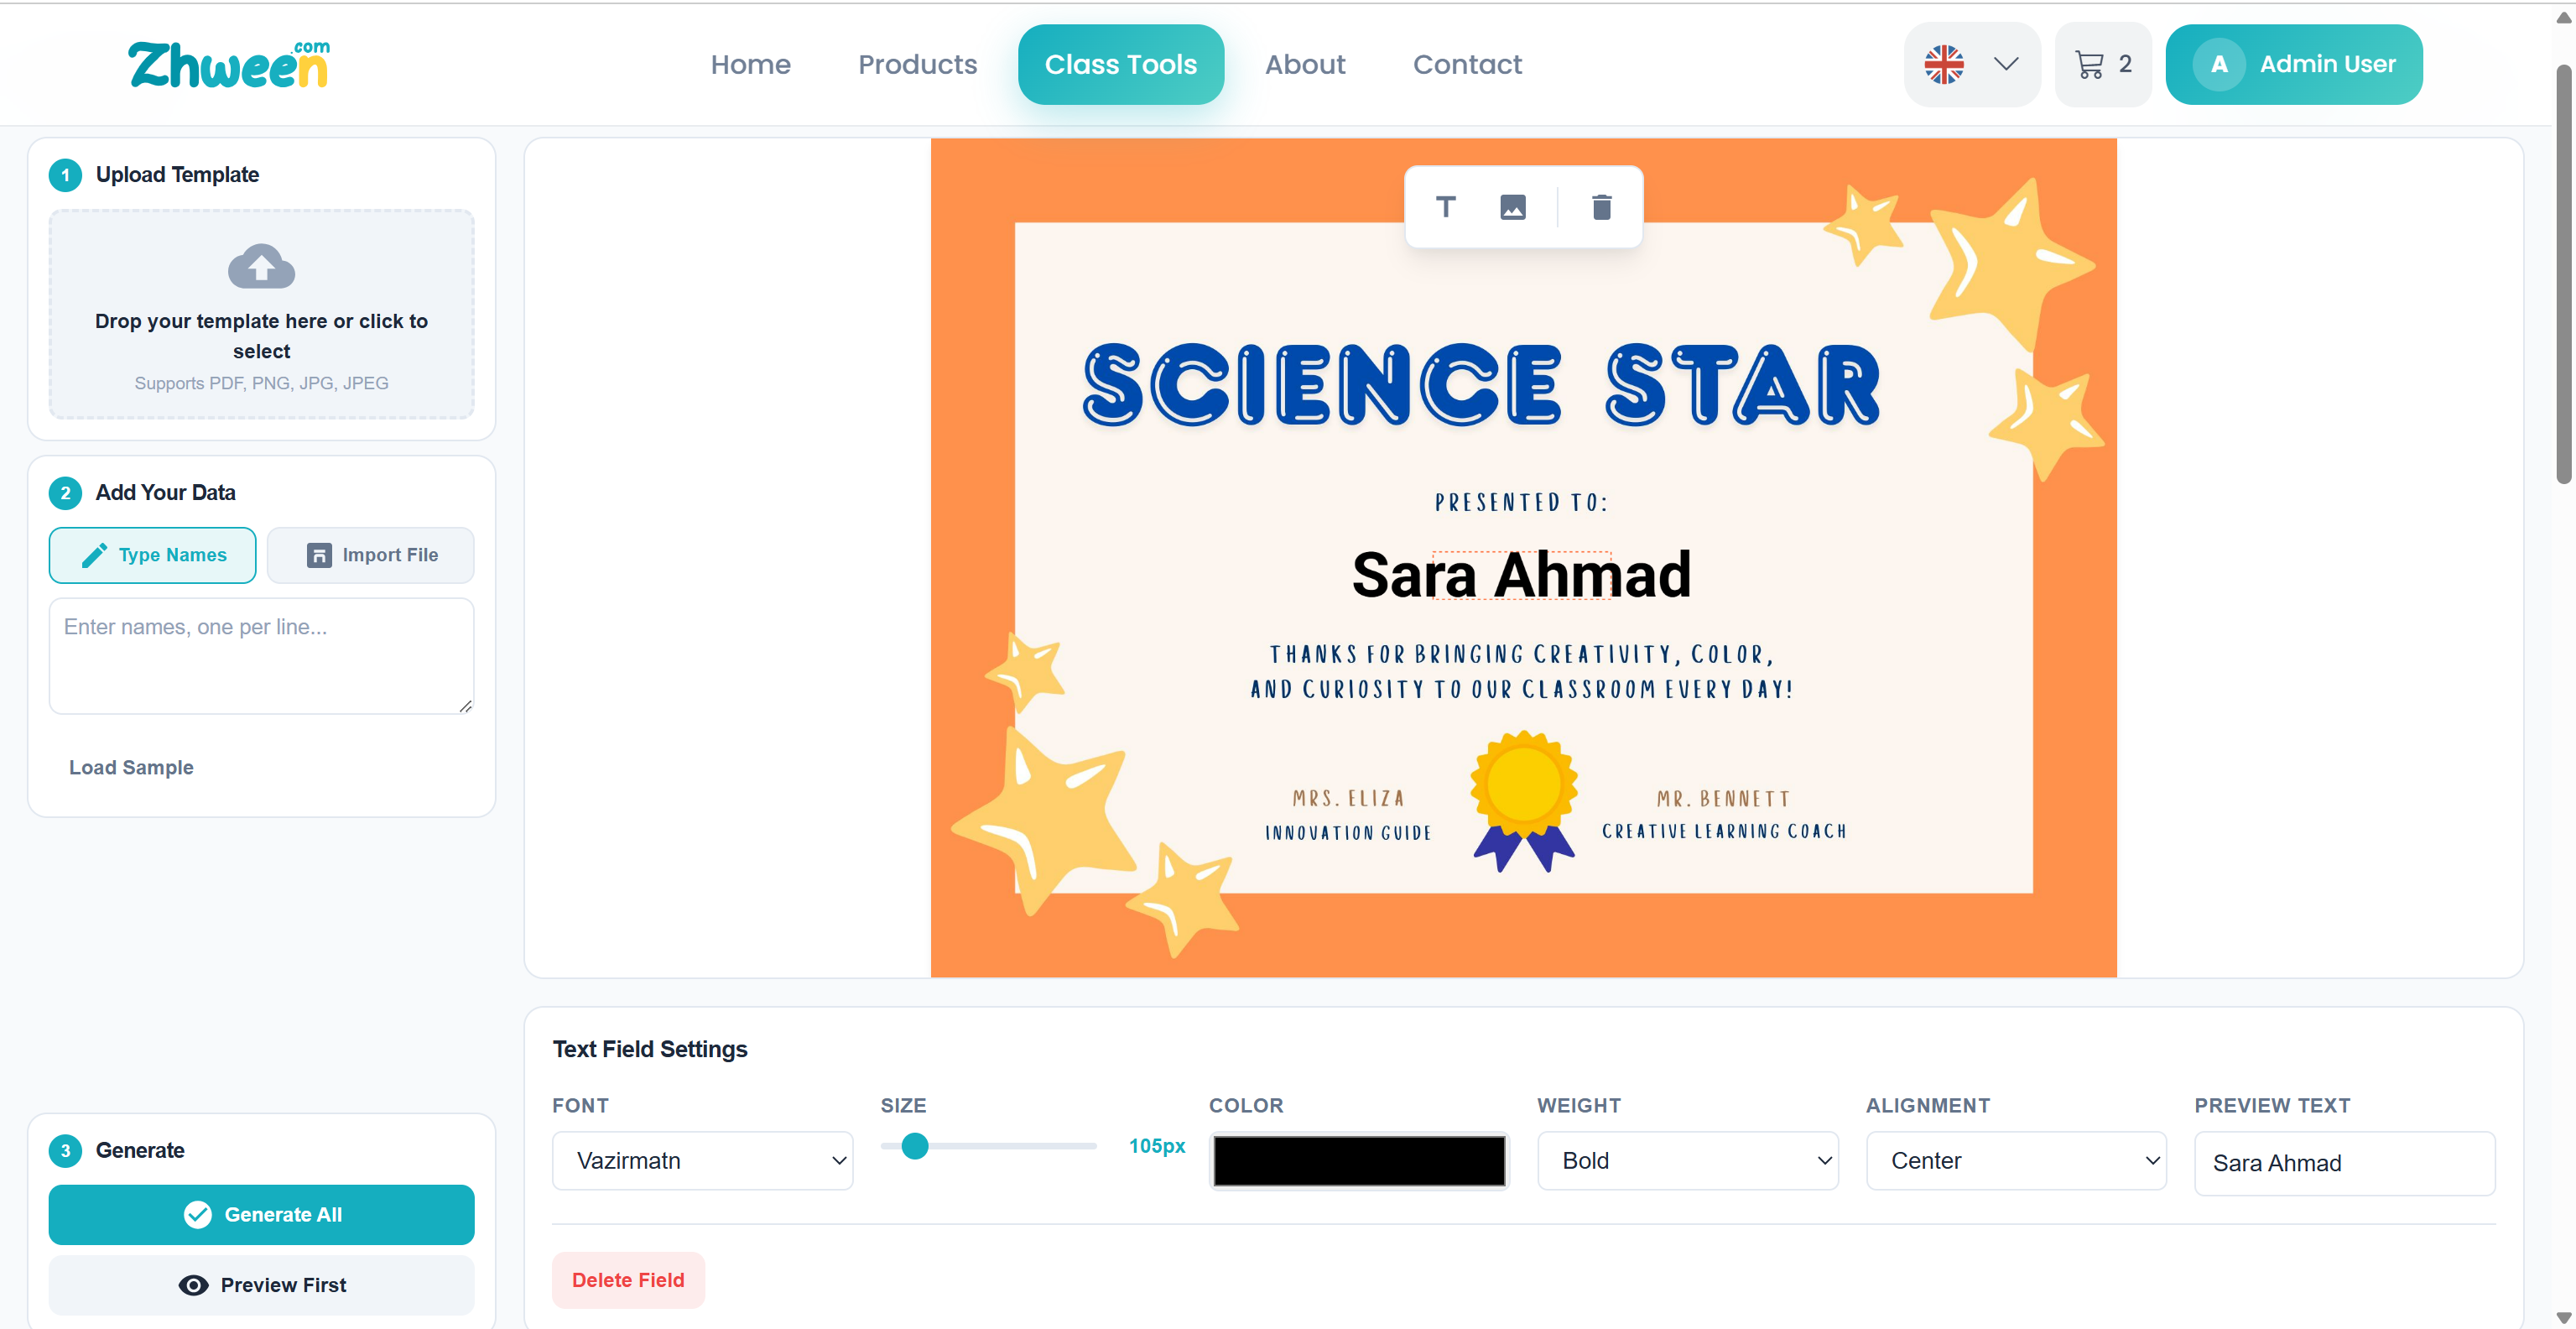
Task: Click Preview First eye button
Action: coord(261,1285)
